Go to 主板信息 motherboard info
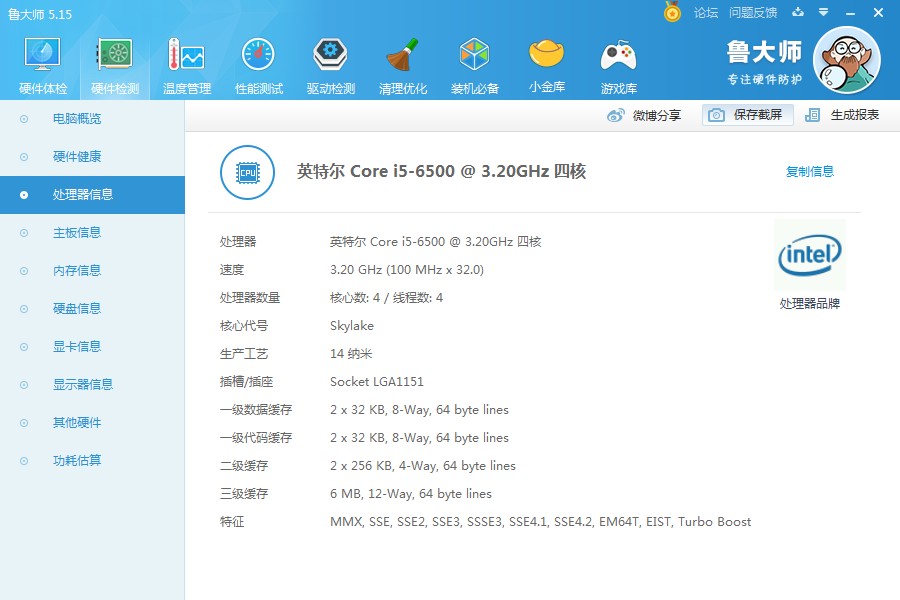The image size is (900, 600). click(92, 233)
